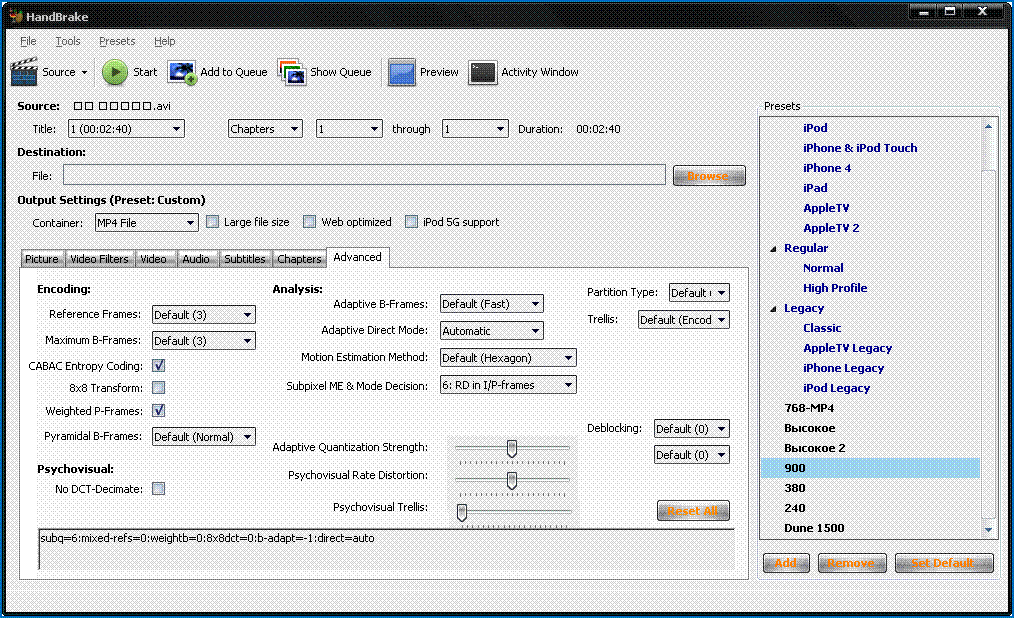Viewport: 1014px width, 618px height.
Task: Click Psychovisual Rate Distortion slider handle
Action: tap(512, 481)
